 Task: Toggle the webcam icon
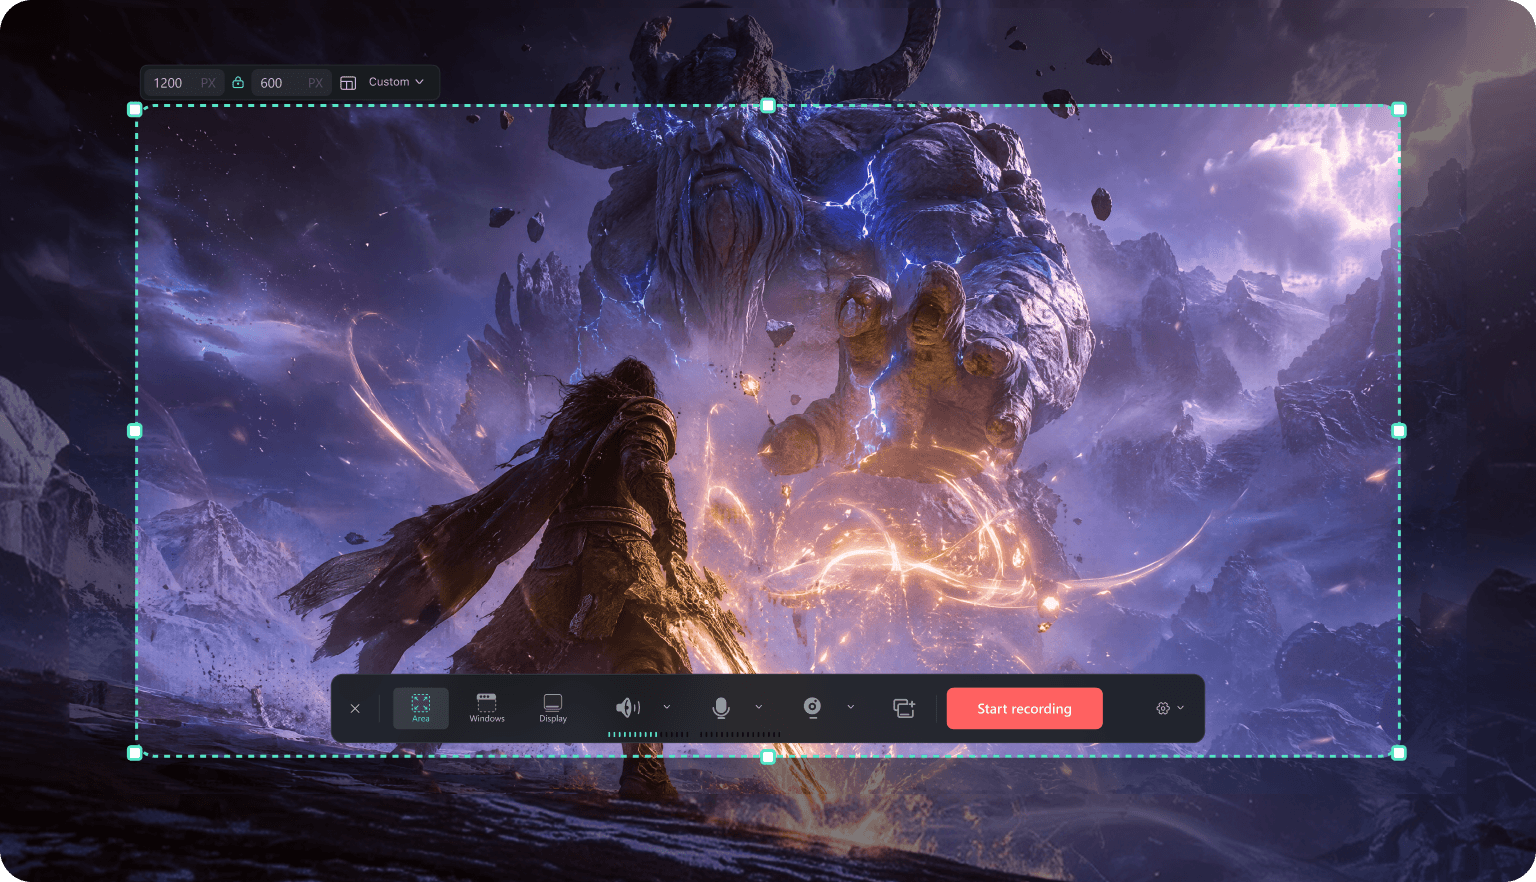pos(812,708)
